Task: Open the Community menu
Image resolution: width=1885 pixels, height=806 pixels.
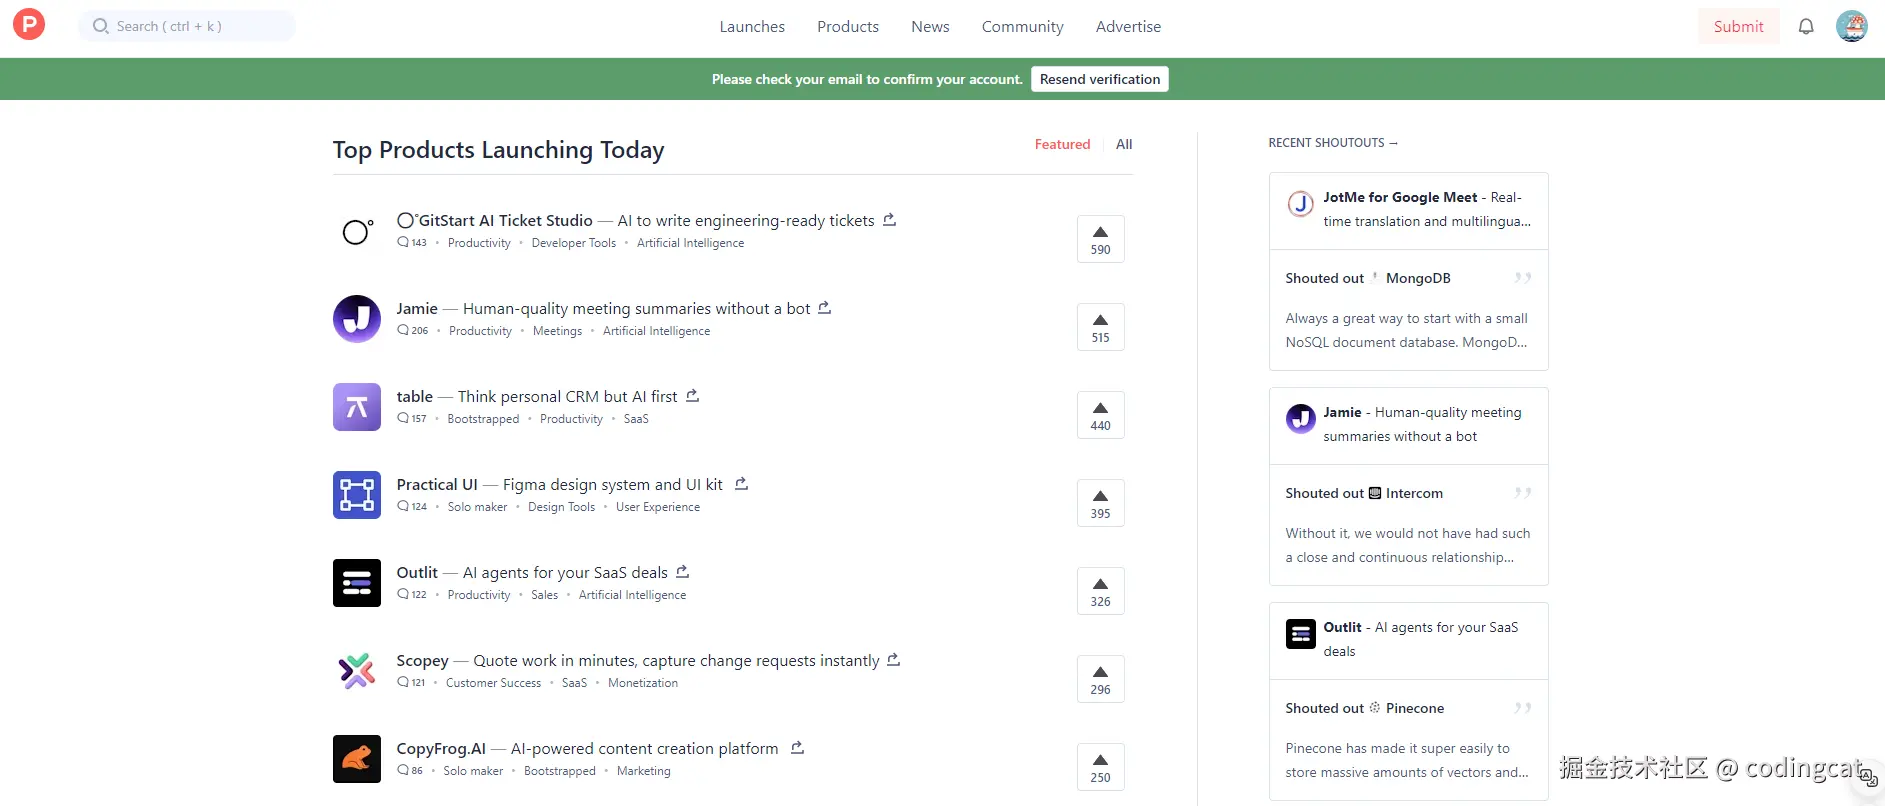Action: [x=1022, y=27]
